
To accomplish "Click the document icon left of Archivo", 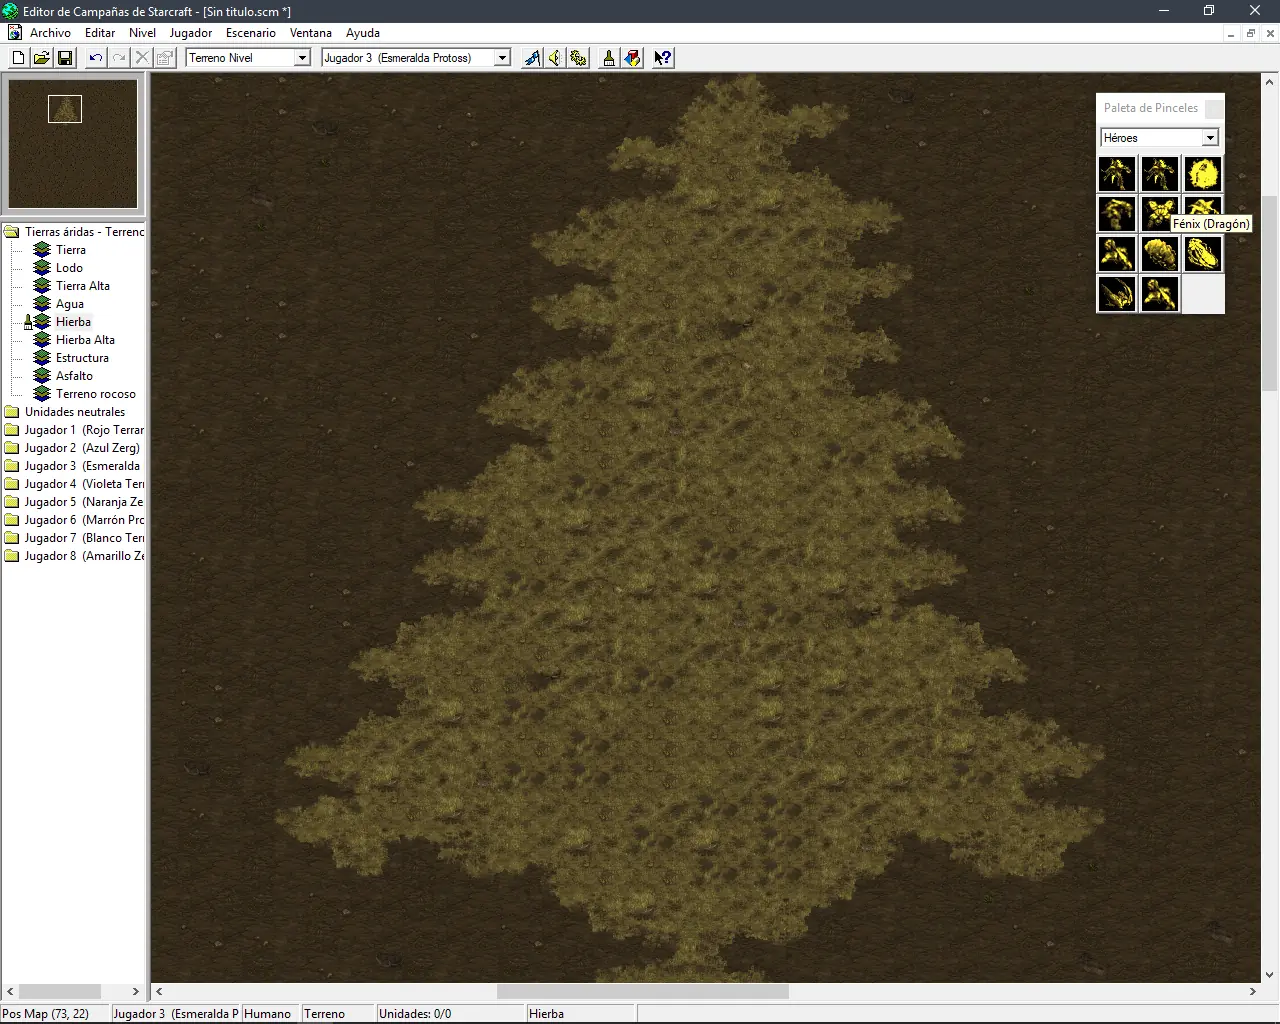I will [14, 33].
